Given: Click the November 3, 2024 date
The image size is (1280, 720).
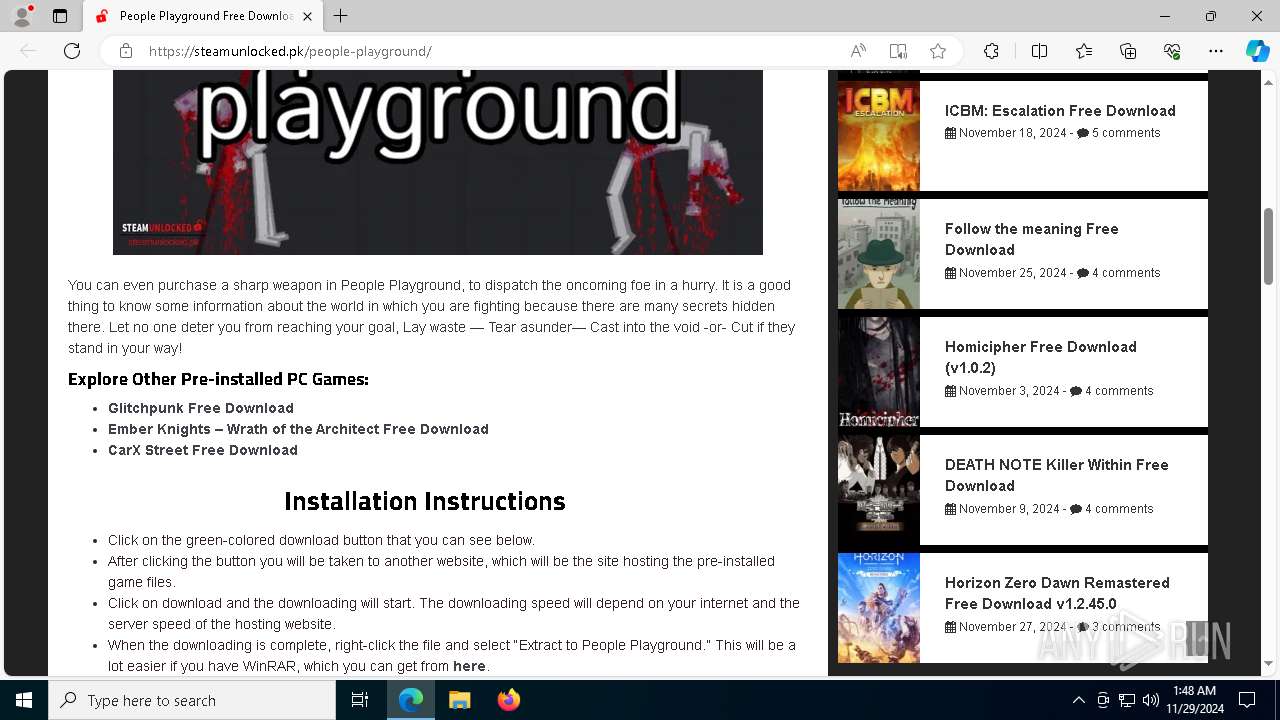Looking at the screenshot, I should point(1009,391).
